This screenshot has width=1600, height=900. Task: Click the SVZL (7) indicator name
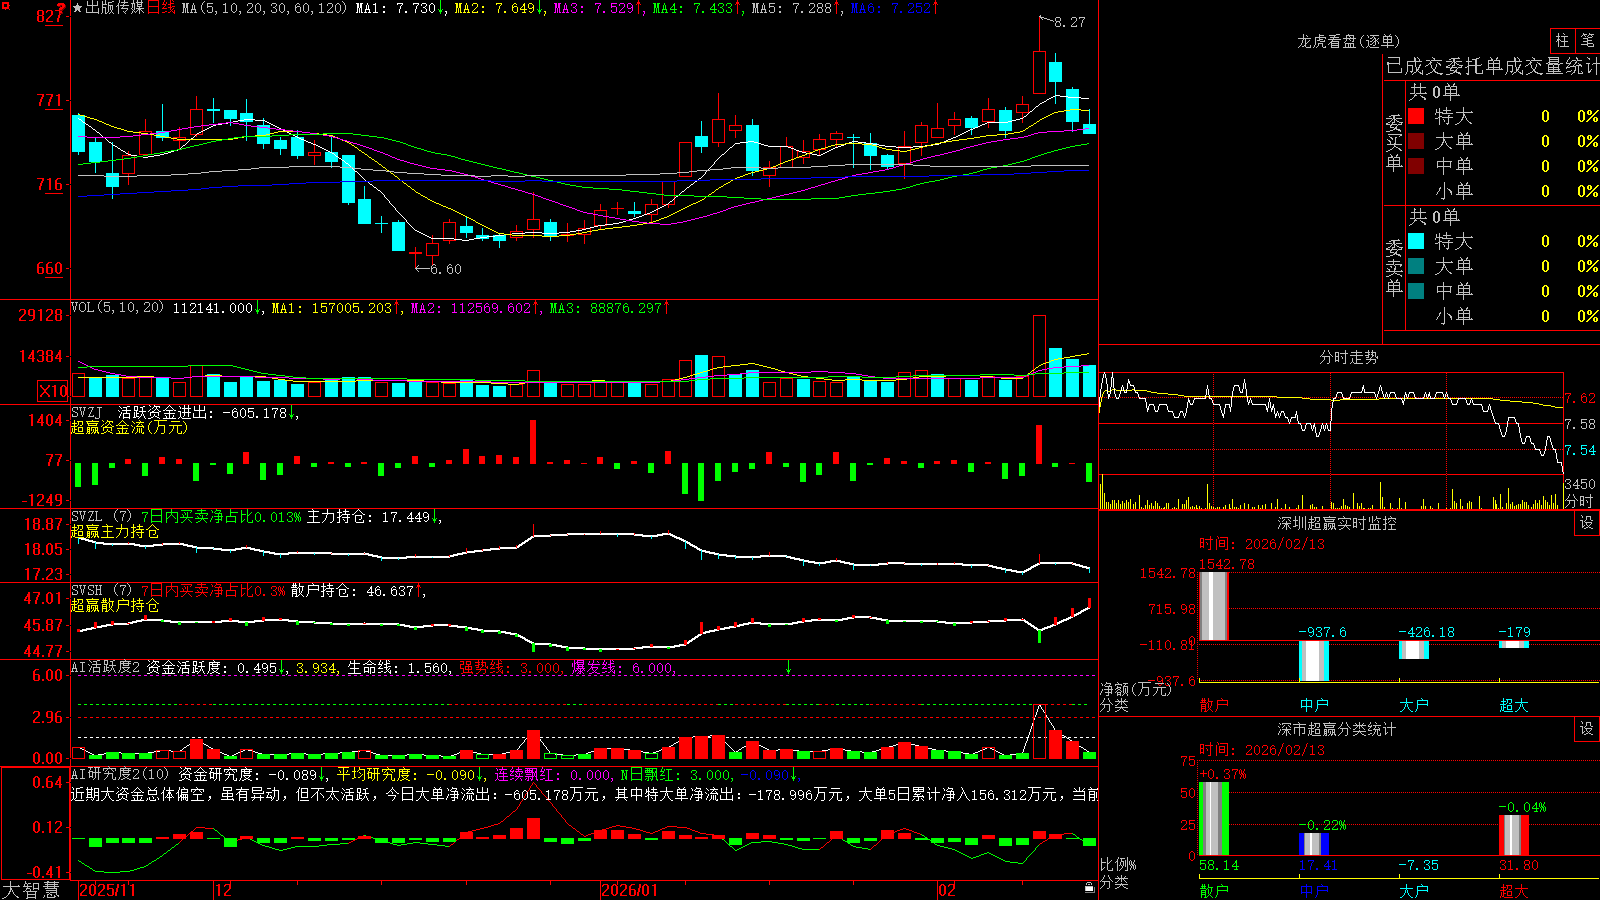[101, 516]
